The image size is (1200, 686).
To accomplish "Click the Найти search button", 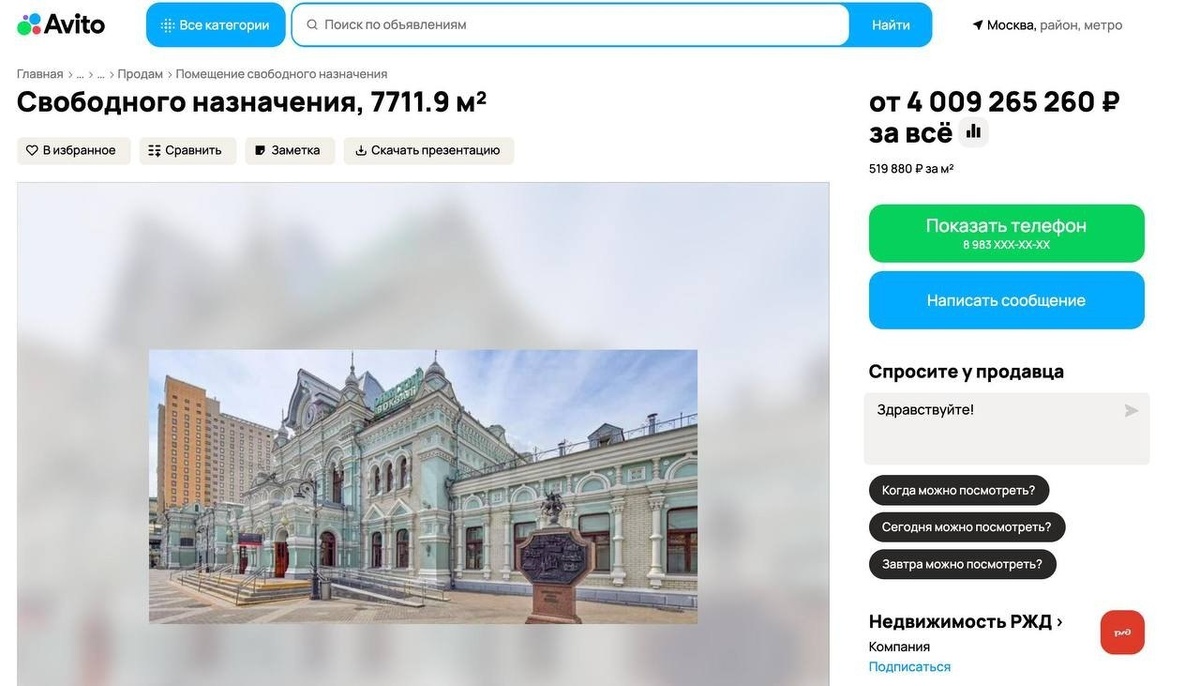I will [x=890, y=25].
